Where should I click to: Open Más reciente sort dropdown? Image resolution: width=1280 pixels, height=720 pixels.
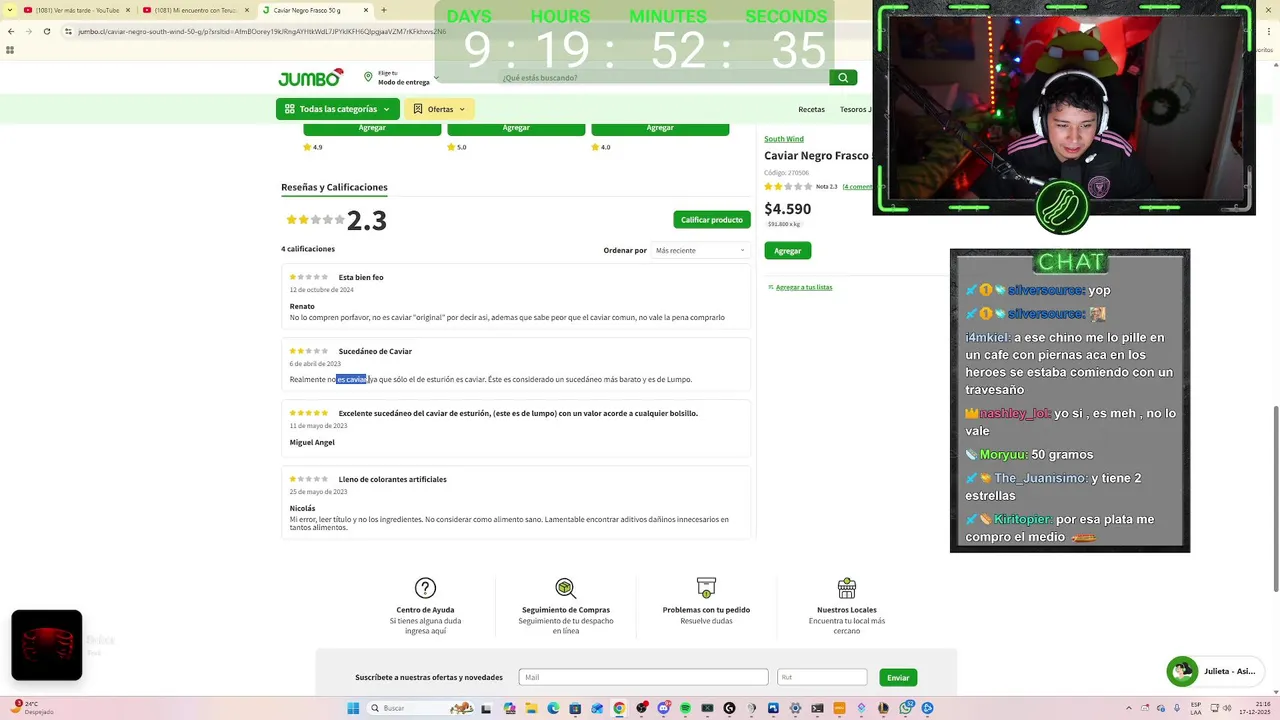point(700,250)
